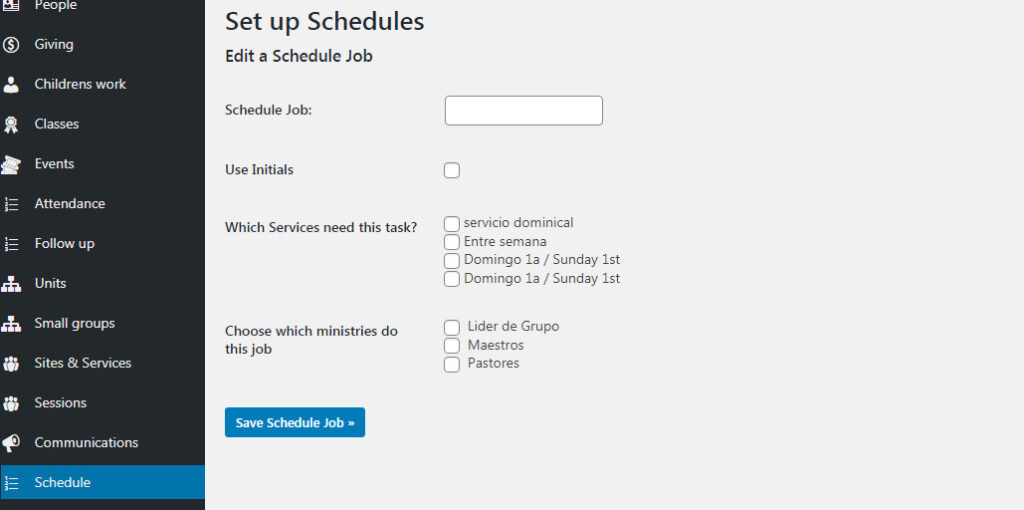Viewport: 1024px width, 510px height.
Task: Check the Maestros ministry box
Action: pyautogui.click(x=452, y=346)
